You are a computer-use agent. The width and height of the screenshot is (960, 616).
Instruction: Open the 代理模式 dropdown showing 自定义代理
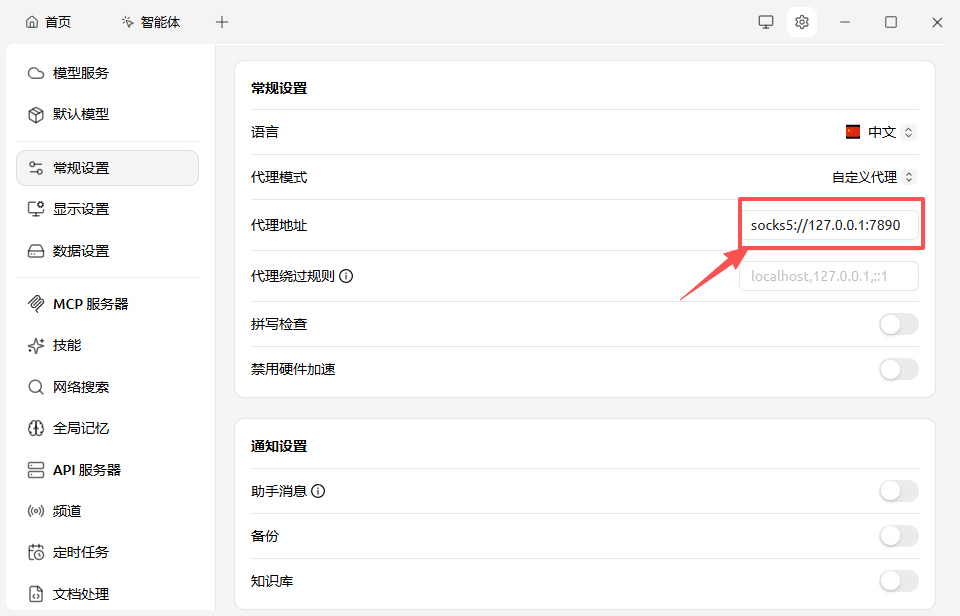[874, 177]
